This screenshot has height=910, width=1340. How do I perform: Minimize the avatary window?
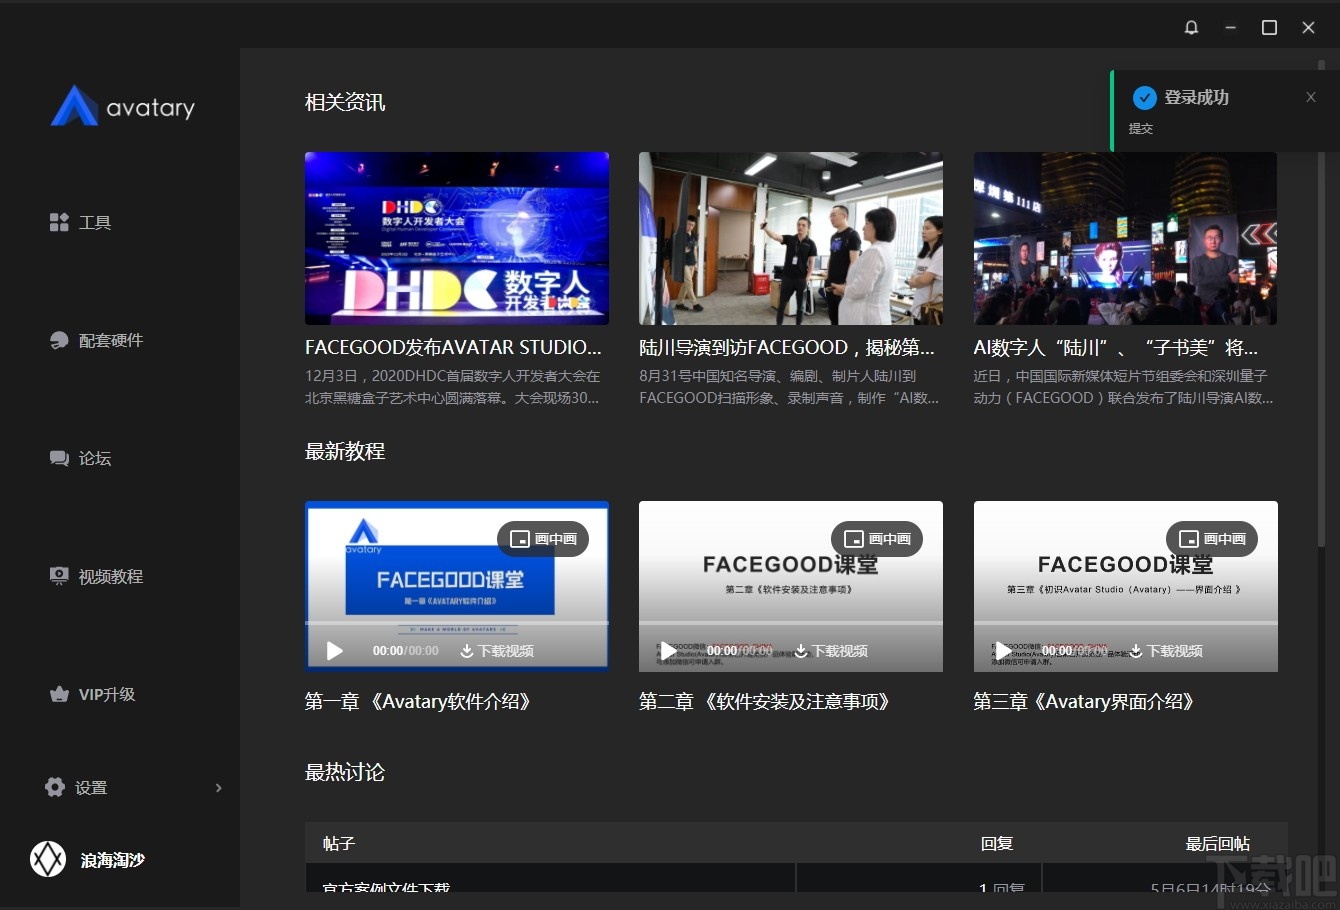click(x=1230, y=27)
